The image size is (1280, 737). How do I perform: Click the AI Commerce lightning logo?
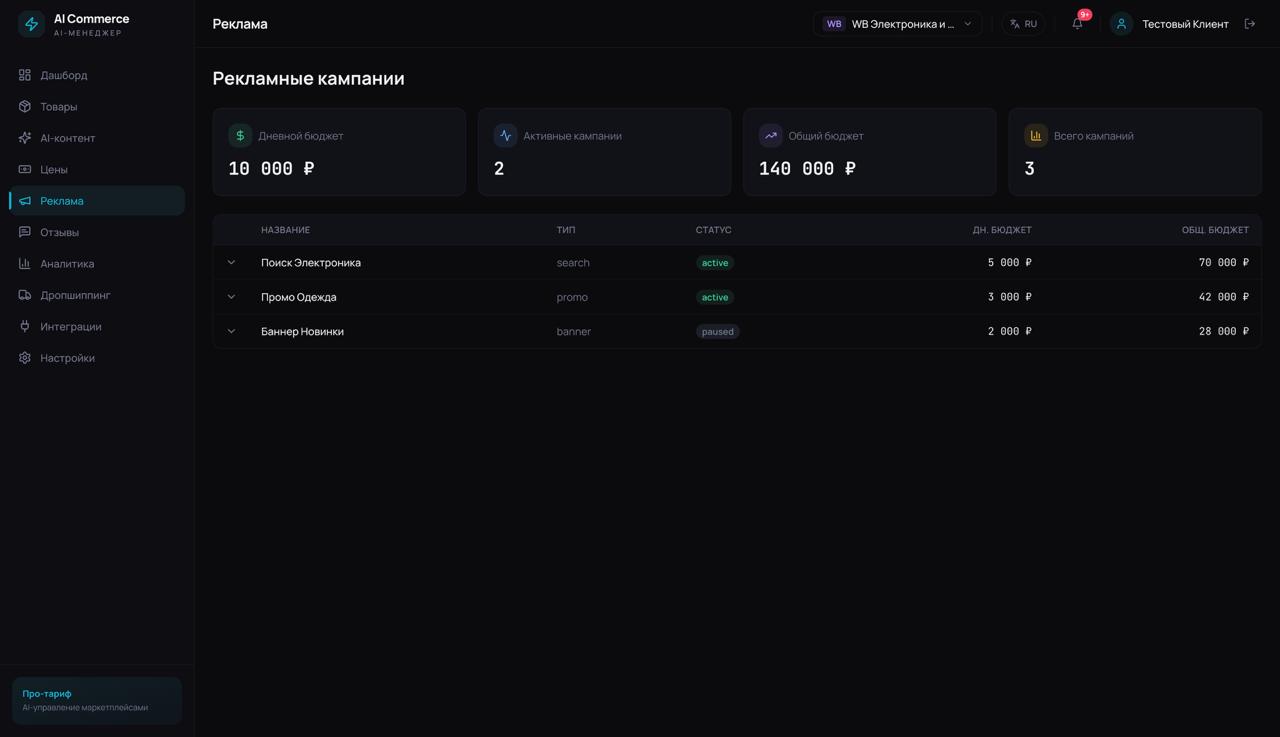(x=32, y=24)
